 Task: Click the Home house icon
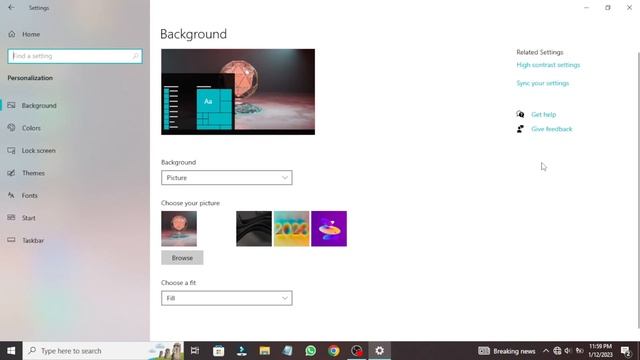coord(12,34)
